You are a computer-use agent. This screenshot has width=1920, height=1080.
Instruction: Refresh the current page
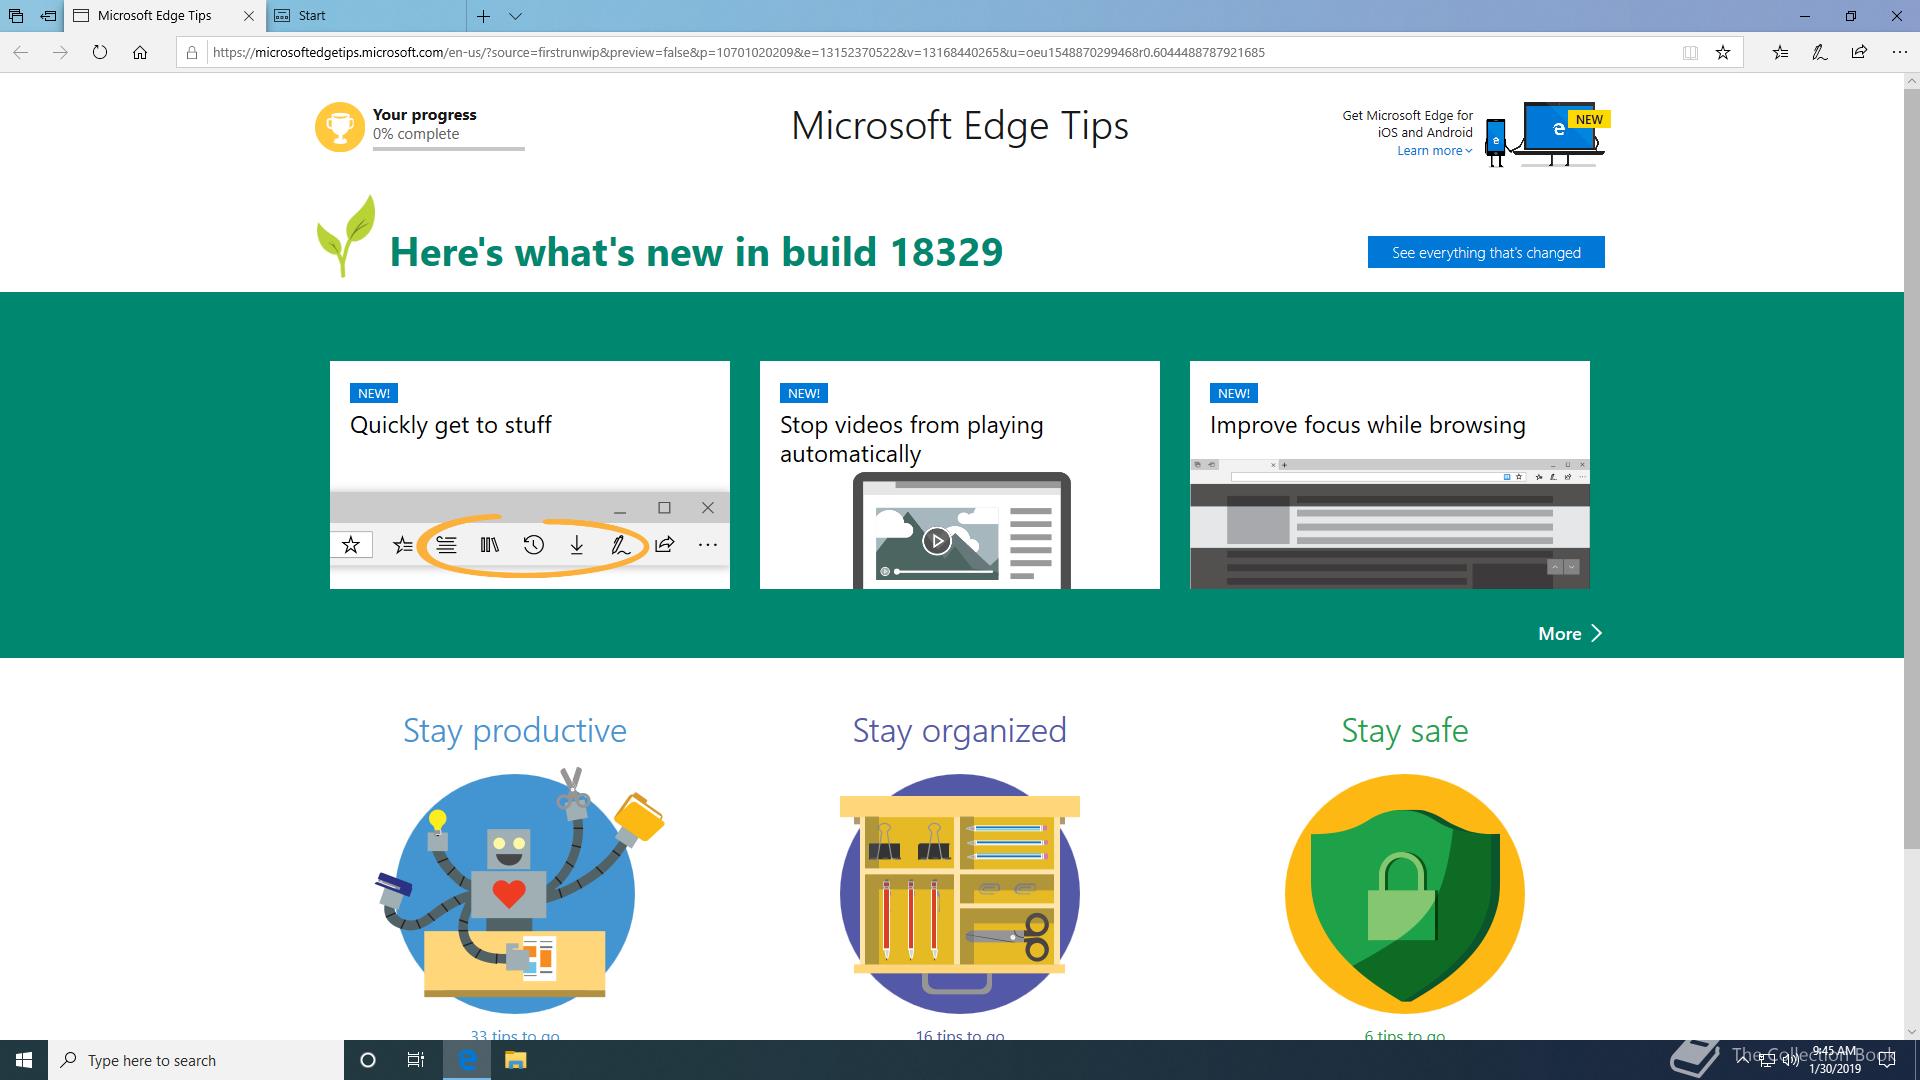(100, 53)
